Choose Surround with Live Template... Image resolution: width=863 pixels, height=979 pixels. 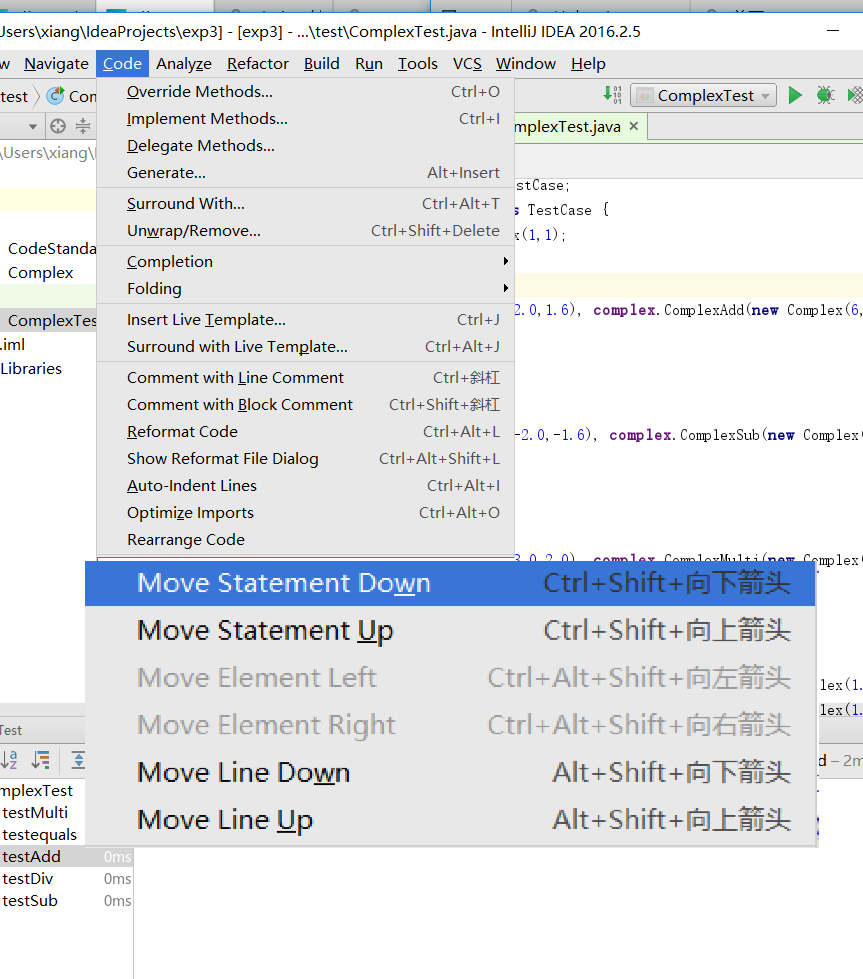305,347
